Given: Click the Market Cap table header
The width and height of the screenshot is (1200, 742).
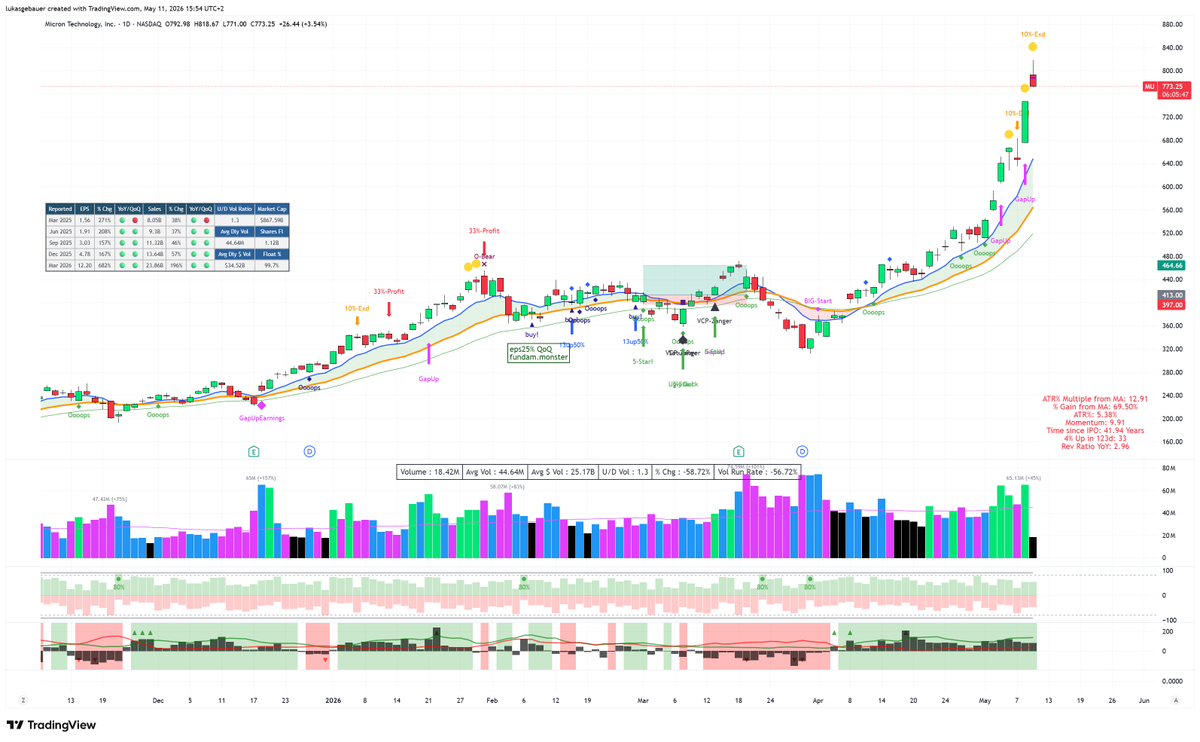Looking at the screenshot, I should click(272, 209).
